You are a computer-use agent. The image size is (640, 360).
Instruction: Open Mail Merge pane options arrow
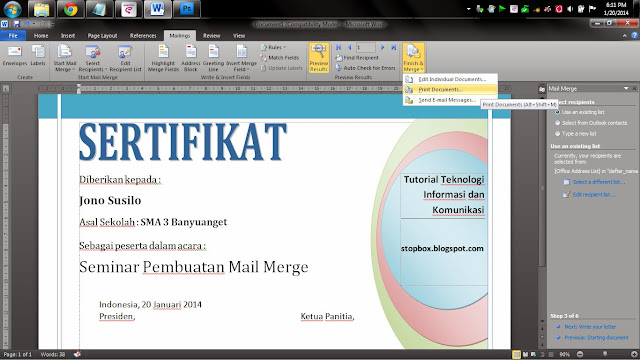626,88
